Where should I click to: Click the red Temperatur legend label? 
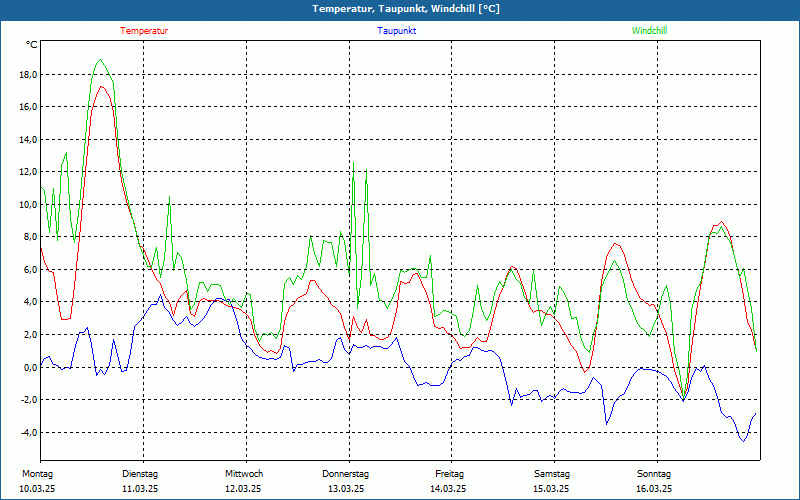tap(144, 31)
